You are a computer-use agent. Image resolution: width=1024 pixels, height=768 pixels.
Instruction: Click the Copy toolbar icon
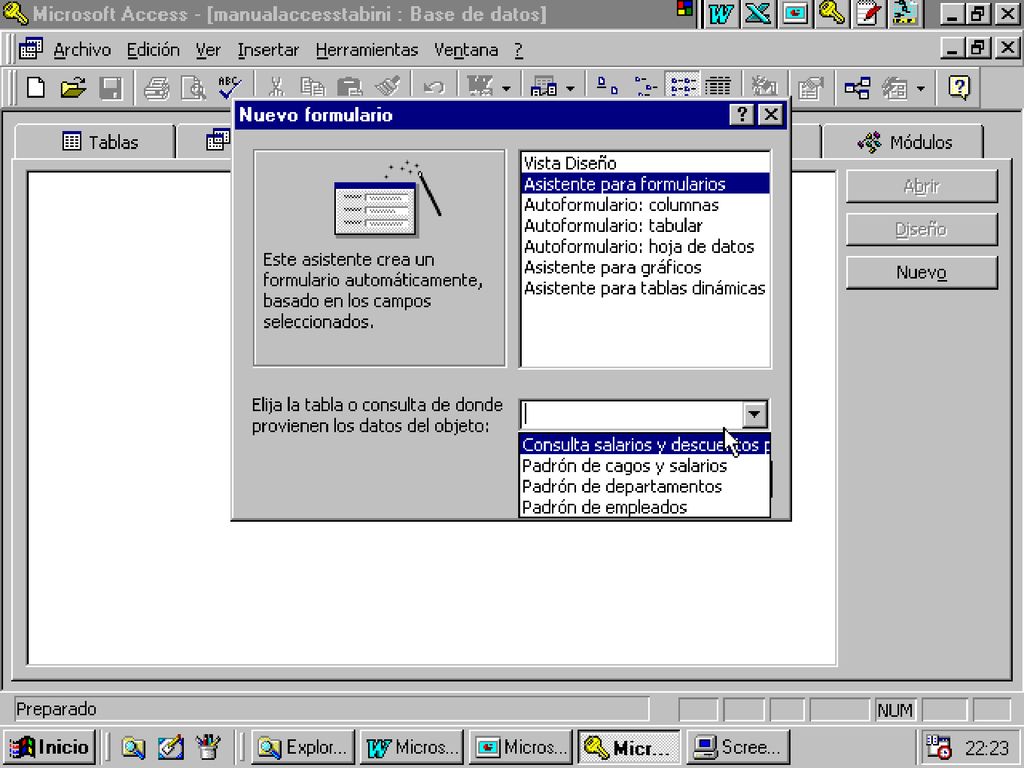point(312,87)
